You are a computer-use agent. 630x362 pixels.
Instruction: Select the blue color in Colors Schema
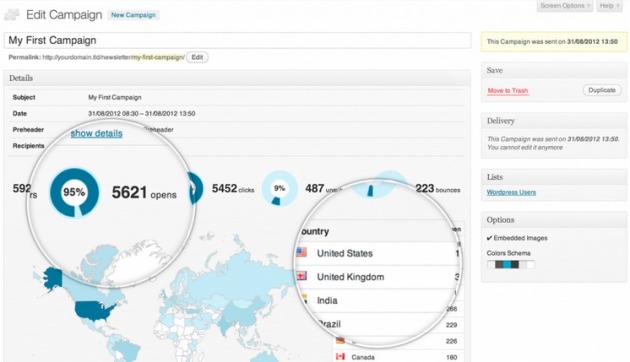point(507,264)
